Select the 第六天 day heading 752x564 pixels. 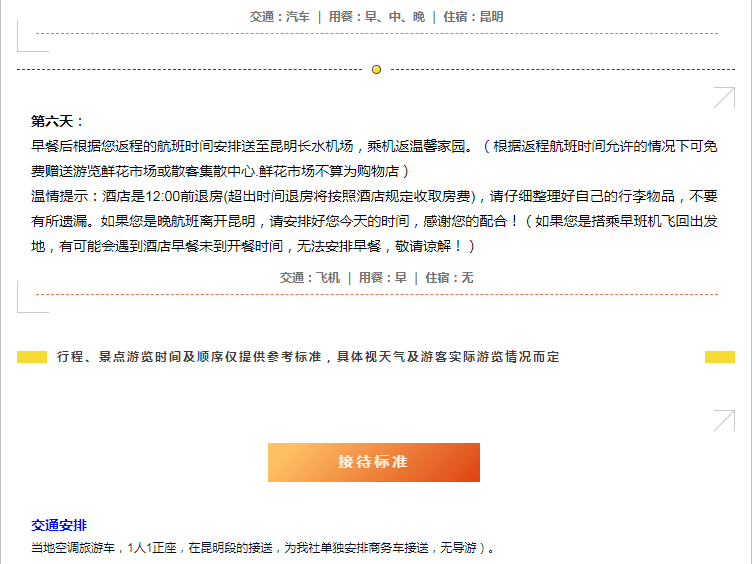click(57, 121)
